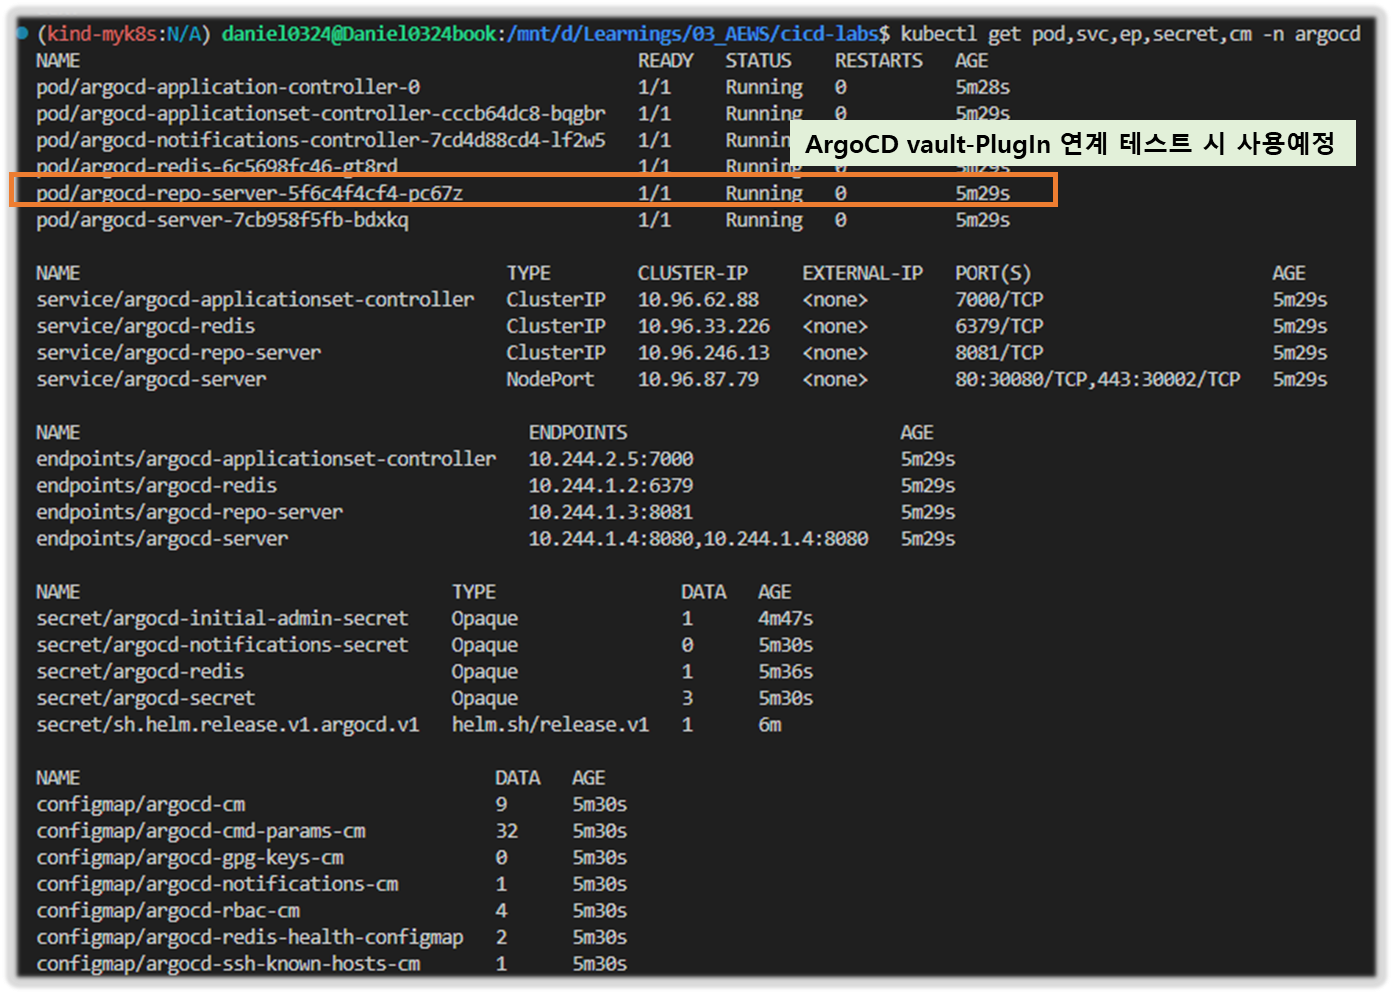Click configmap/argocd-rbac-cm name
The image size is (1393, 994).
[168, 910]
